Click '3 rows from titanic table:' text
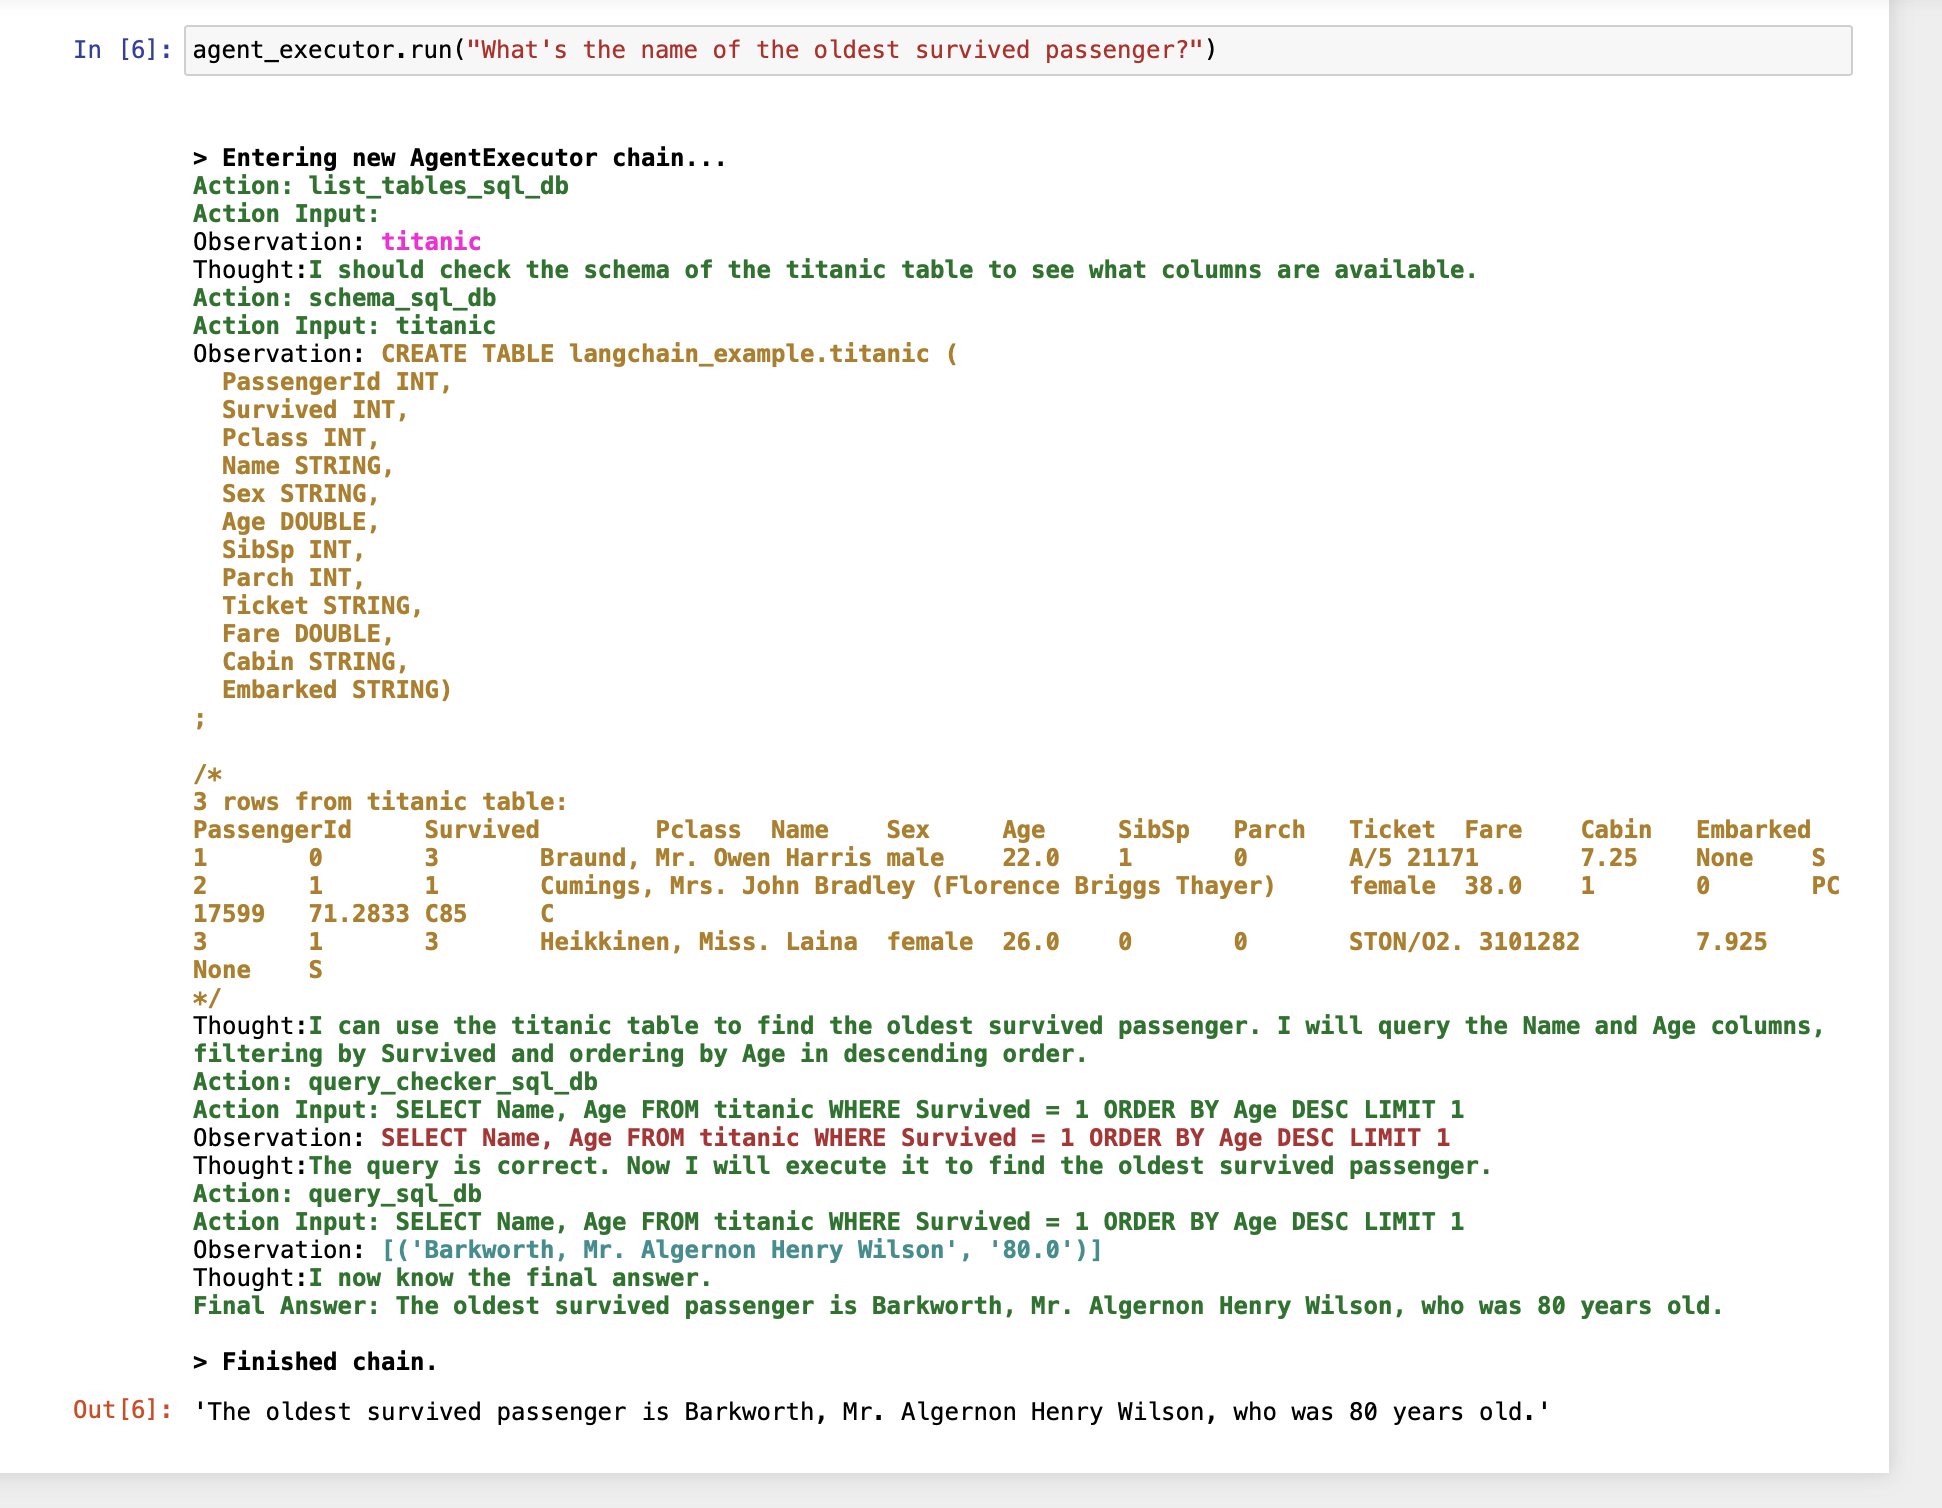 pos(381,802)
